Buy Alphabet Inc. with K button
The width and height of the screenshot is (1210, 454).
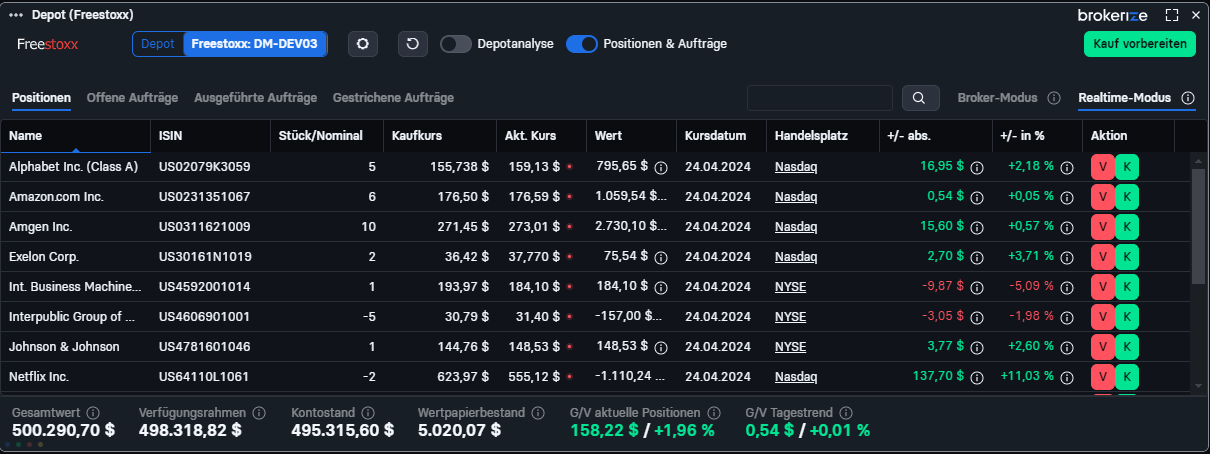pos(1127,167)
